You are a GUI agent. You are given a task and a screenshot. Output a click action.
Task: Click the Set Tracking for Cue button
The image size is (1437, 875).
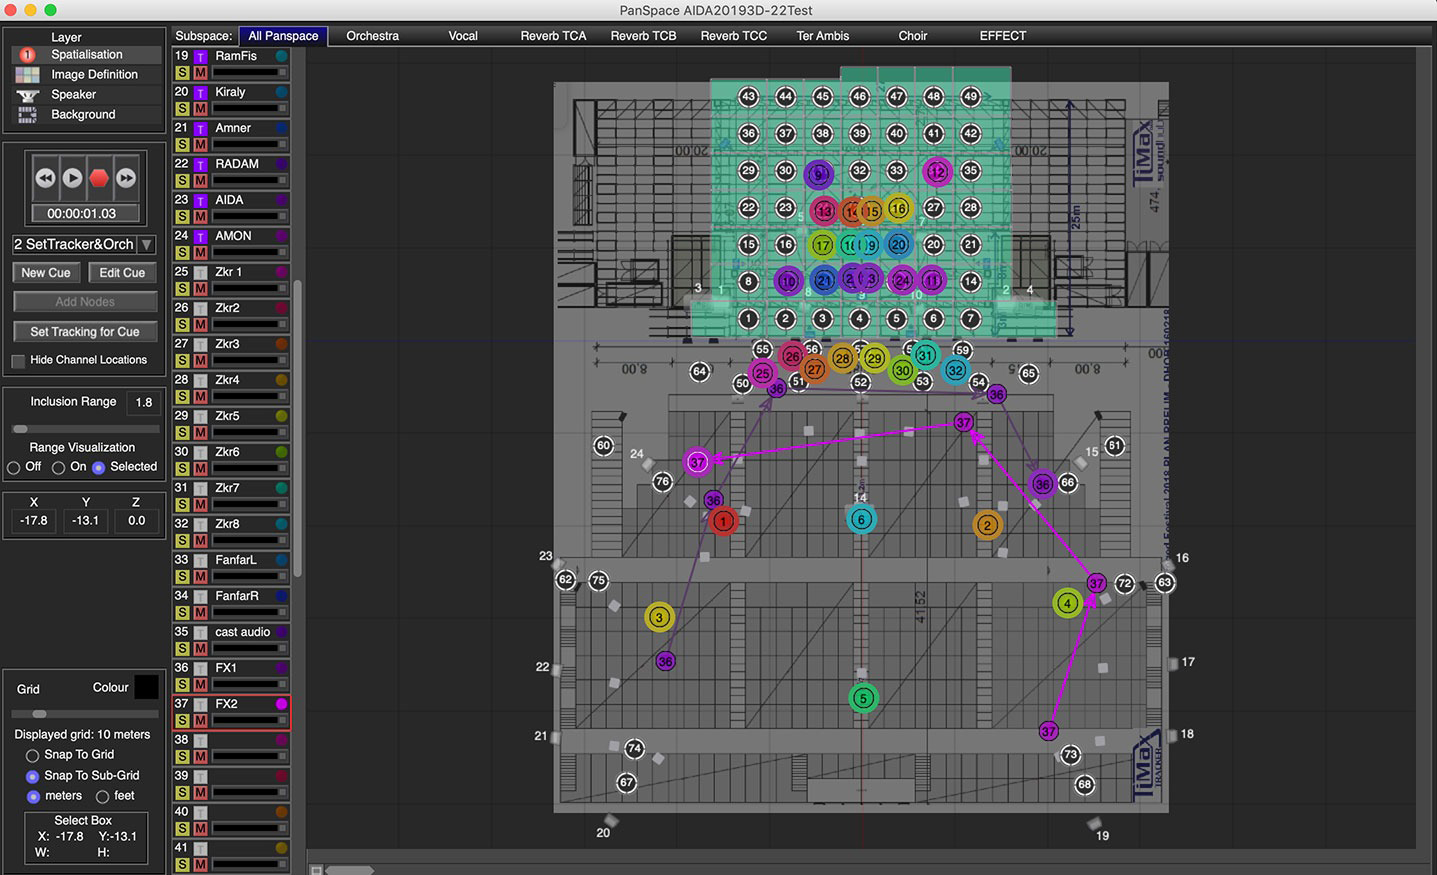click(x=84, y=331)
